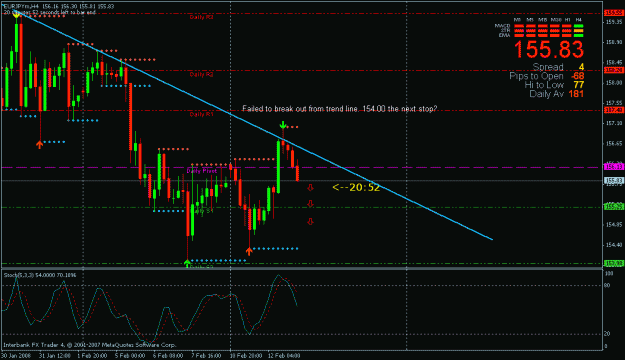625x360 pixels.
Task: Click the Pips to Open value -68
Action: pyautogui.click(x=578, y=76)
